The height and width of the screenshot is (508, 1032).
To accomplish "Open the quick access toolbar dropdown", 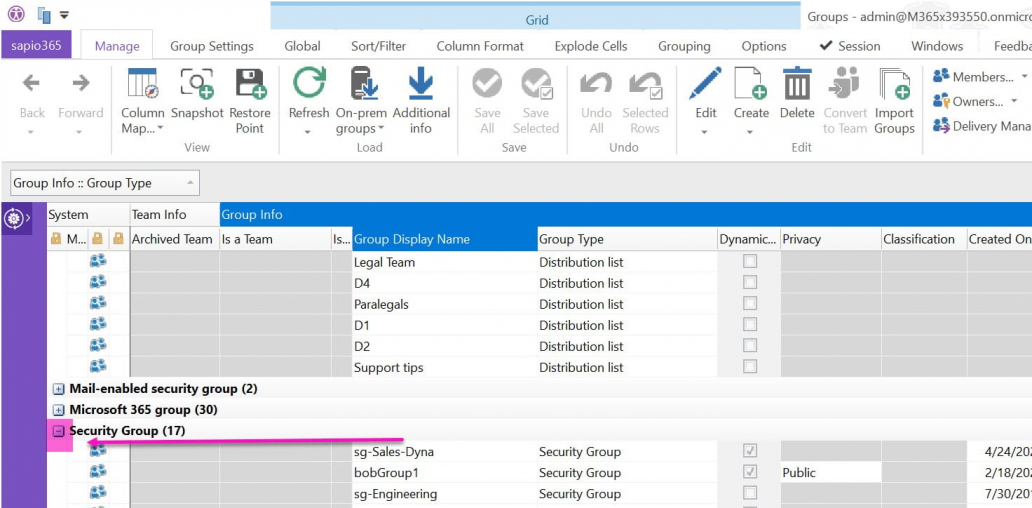I will 64,14.
